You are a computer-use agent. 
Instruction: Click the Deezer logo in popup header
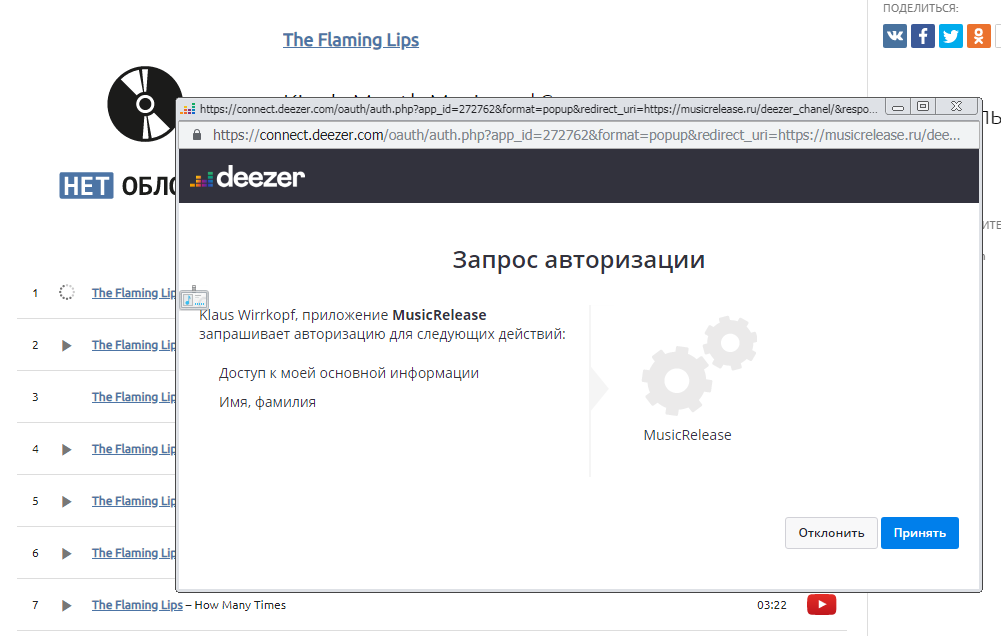click(247, 177)
